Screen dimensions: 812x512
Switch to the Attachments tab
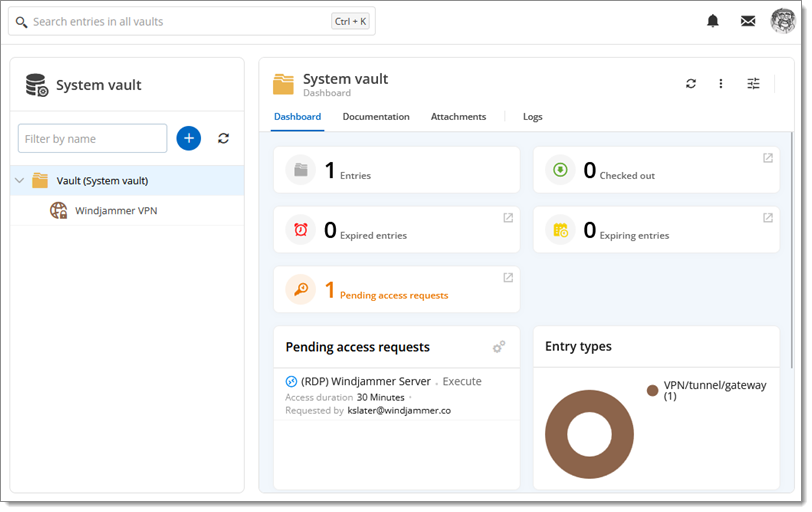458,117
